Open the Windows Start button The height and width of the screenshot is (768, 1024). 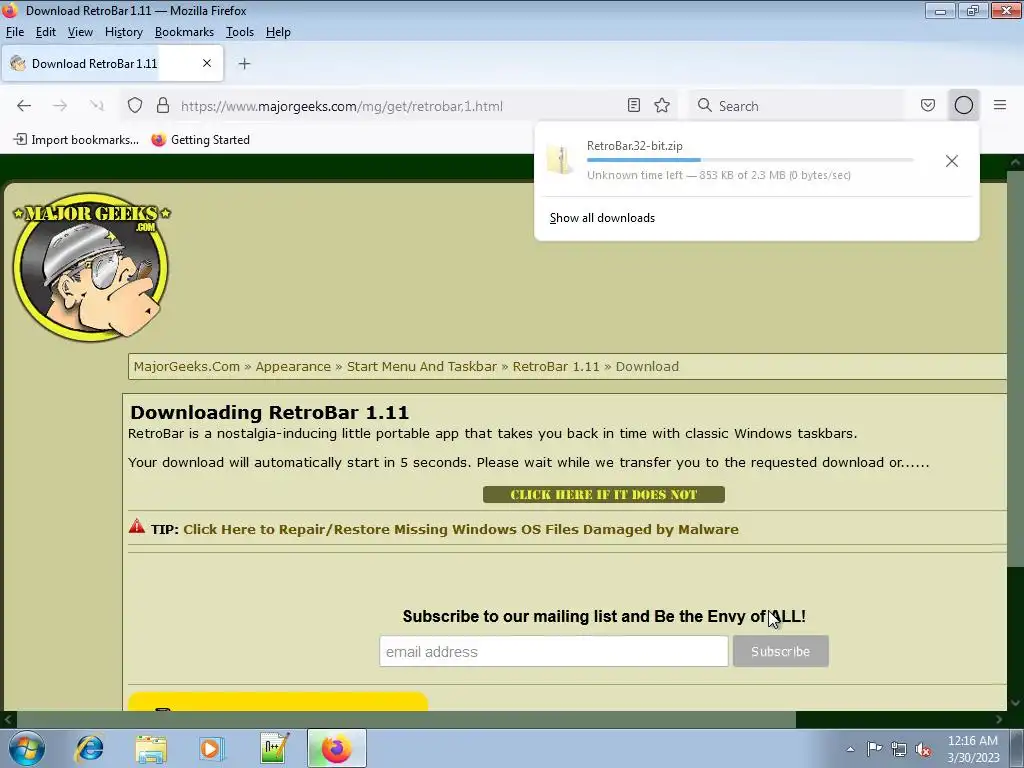[26, 748]
